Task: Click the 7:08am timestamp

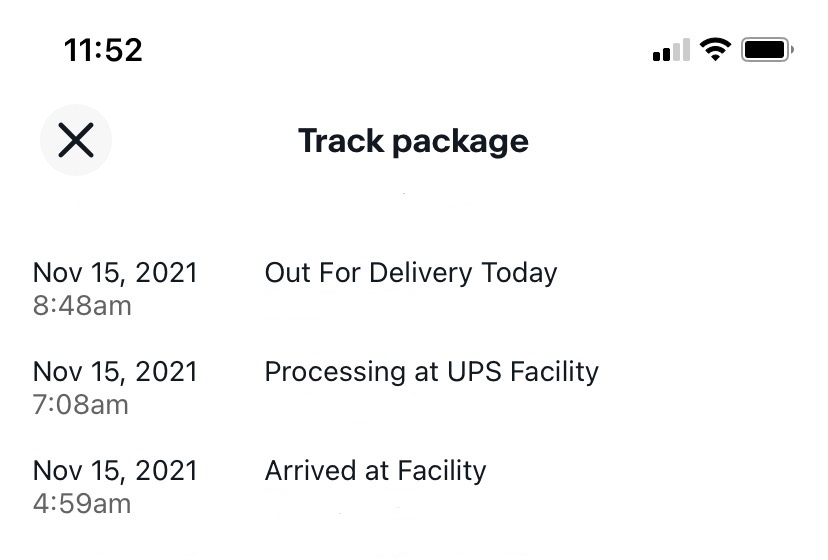Action: pyautogui.click(x=81, y=404)
